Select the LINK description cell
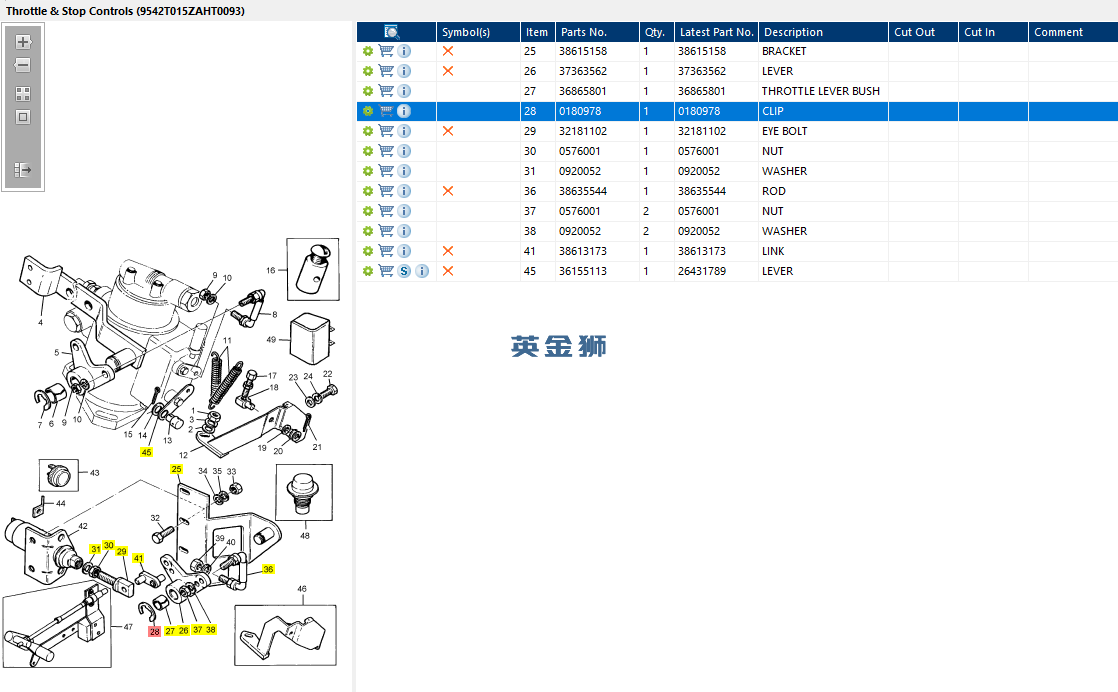This screenshot has width=1118, height=692. point(773,251)
